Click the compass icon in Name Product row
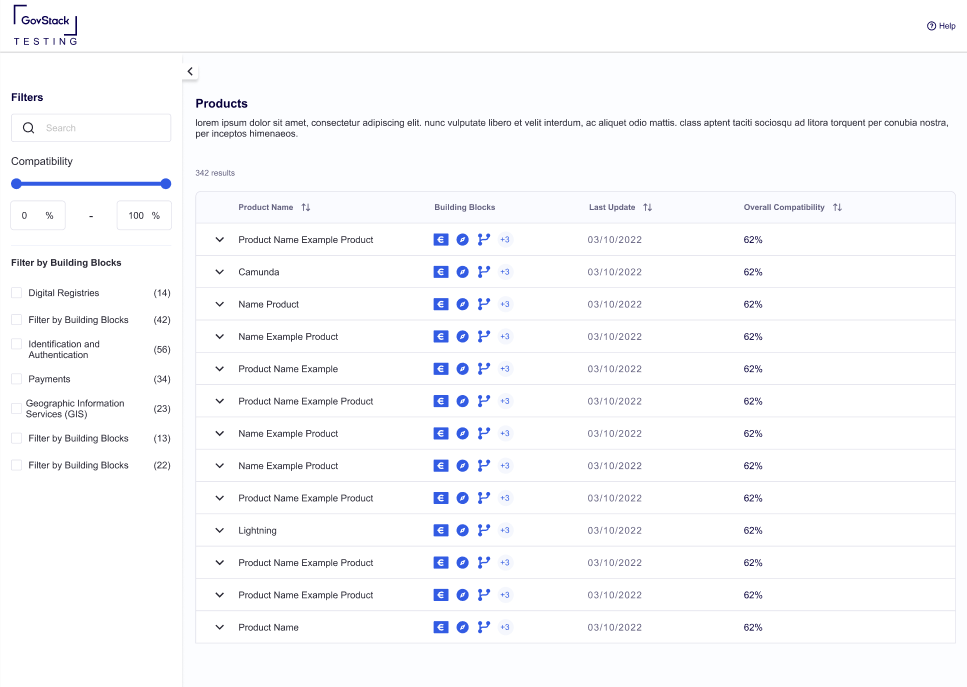This screenshot has width=967, height=687. coord(462,304)
